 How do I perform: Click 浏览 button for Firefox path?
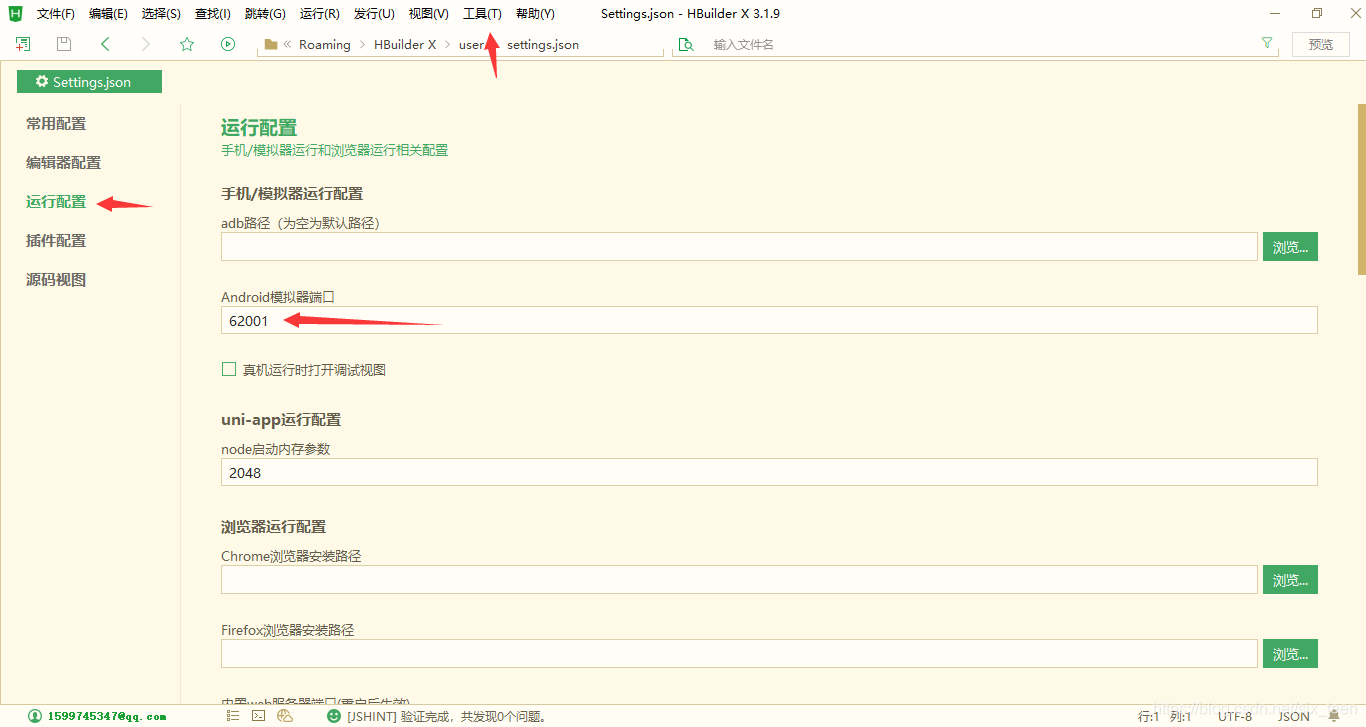click(x=1290, y=654)
